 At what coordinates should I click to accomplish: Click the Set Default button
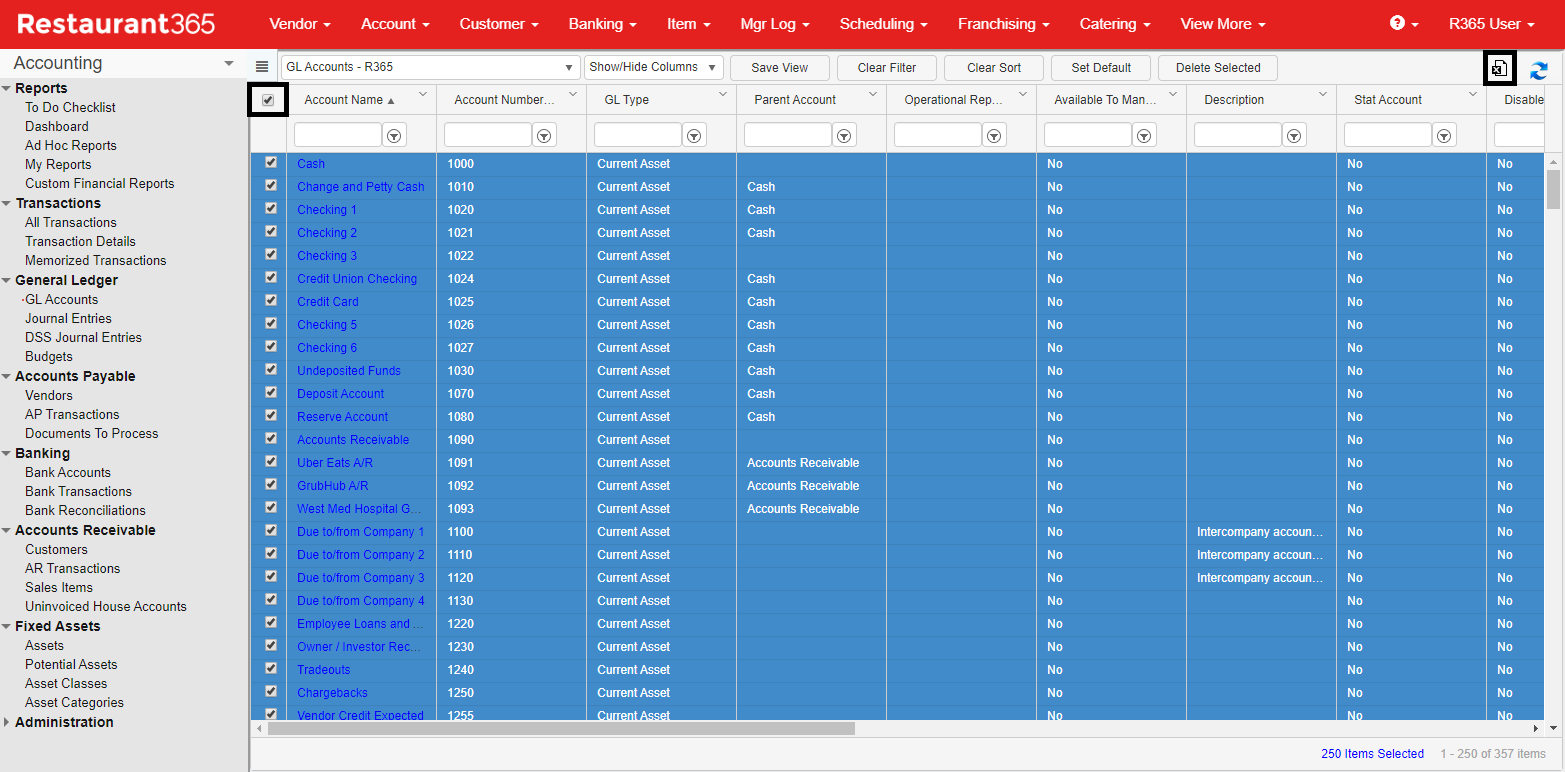(1101, 68)
